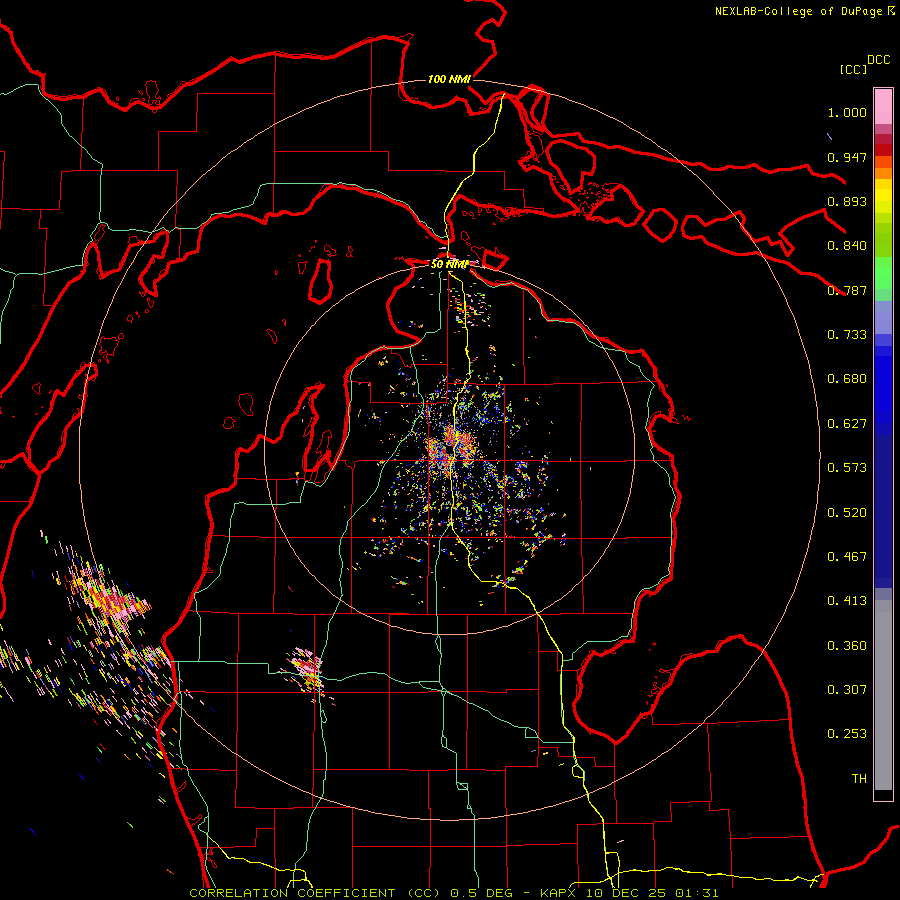This screenshot has height=900, width=900.
Task: Click the 1.000 value on color scale
Action: coord(847,112)
